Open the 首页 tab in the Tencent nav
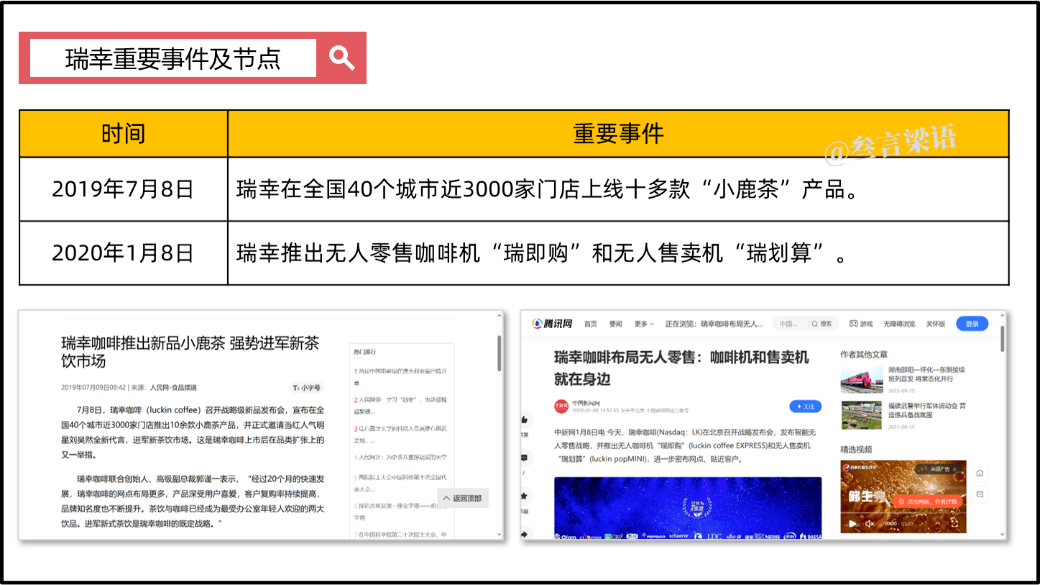The image size is (1040, 585). [591, 324]
